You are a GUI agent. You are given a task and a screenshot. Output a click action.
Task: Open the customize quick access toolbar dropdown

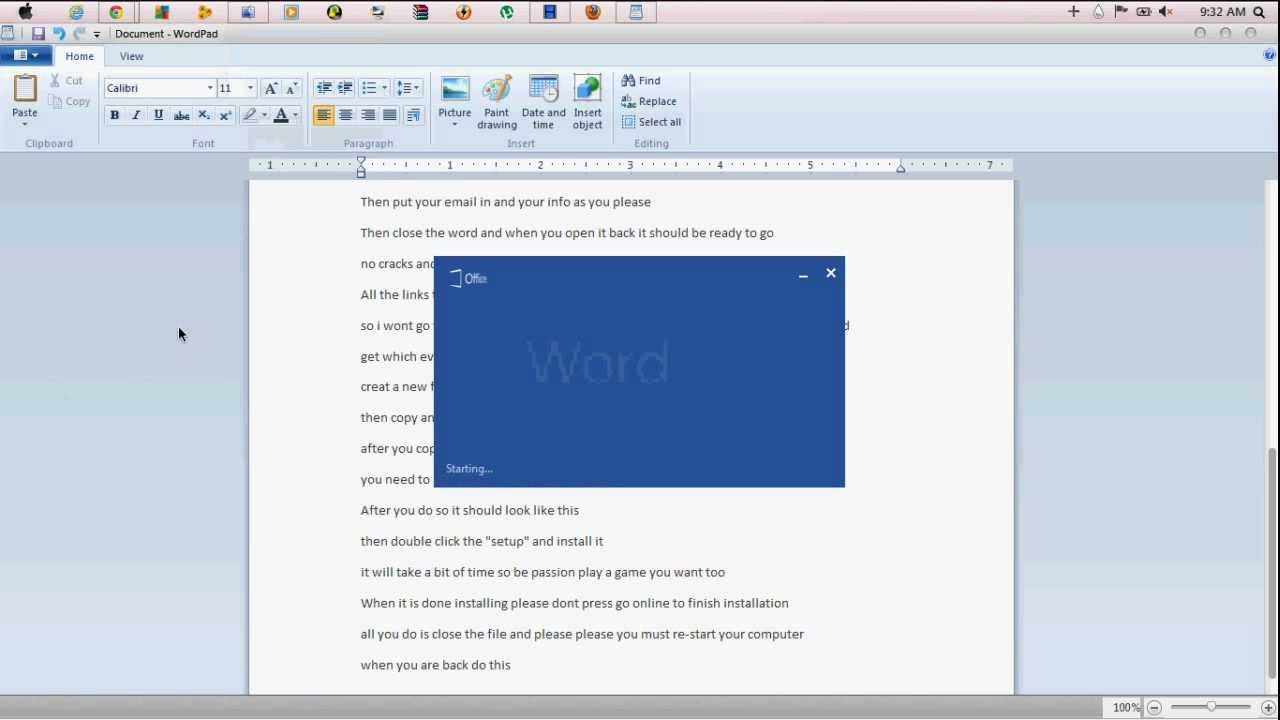pos(97,35)
